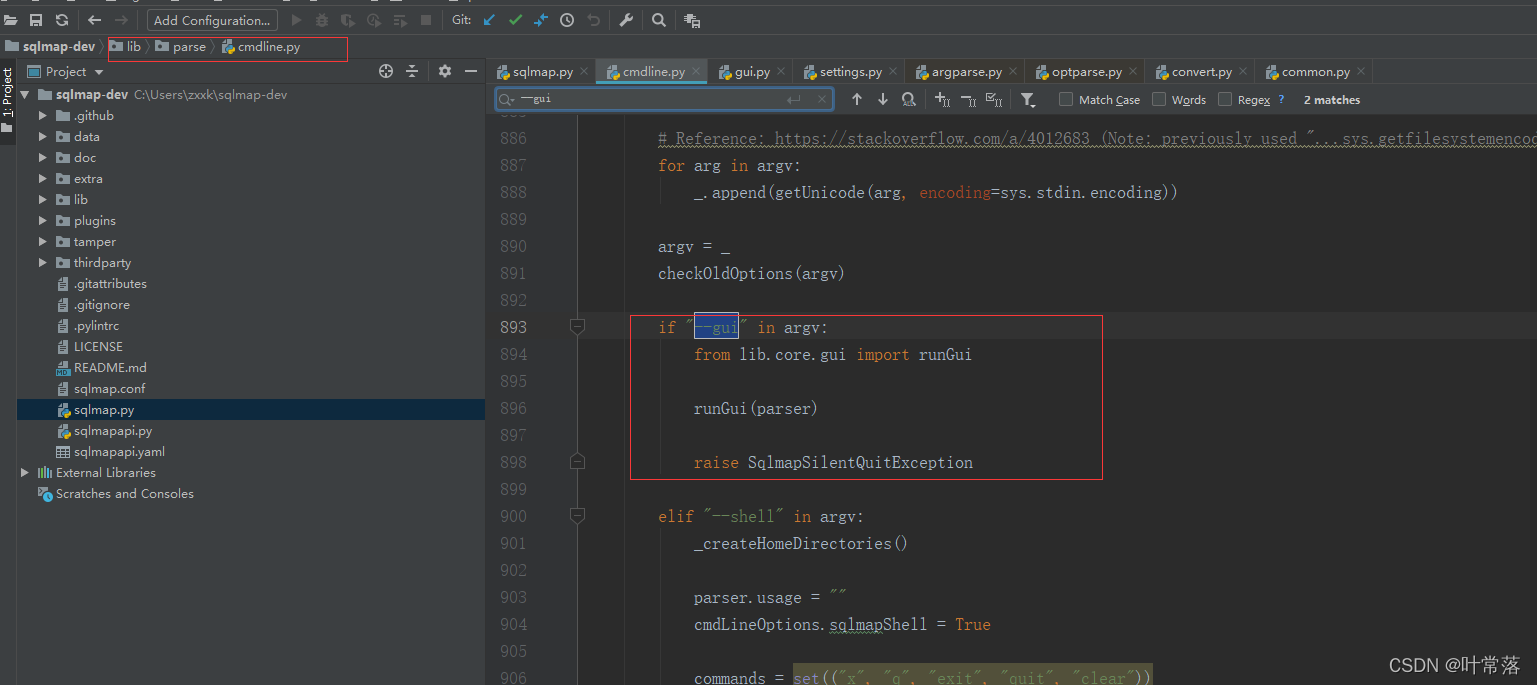Screen dimensions: 1537x685
Task: Click cmdline.py breadcrumb
Action: [261, 47]
